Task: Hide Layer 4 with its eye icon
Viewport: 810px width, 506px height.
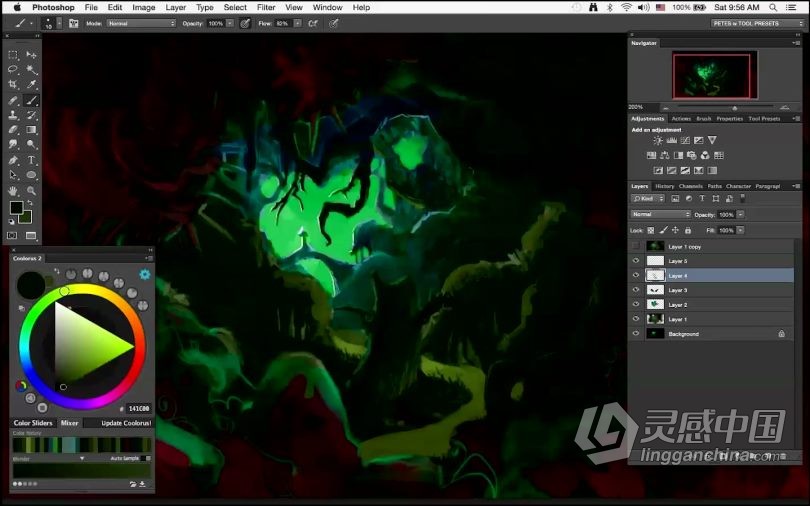Action: (x=636, y=275)
